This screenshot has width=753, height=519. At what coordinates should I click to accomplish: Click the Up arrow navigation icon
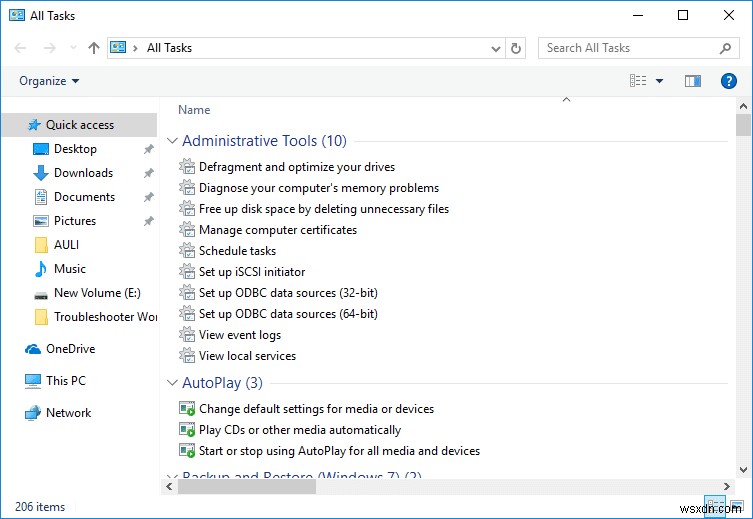(94, 48)
